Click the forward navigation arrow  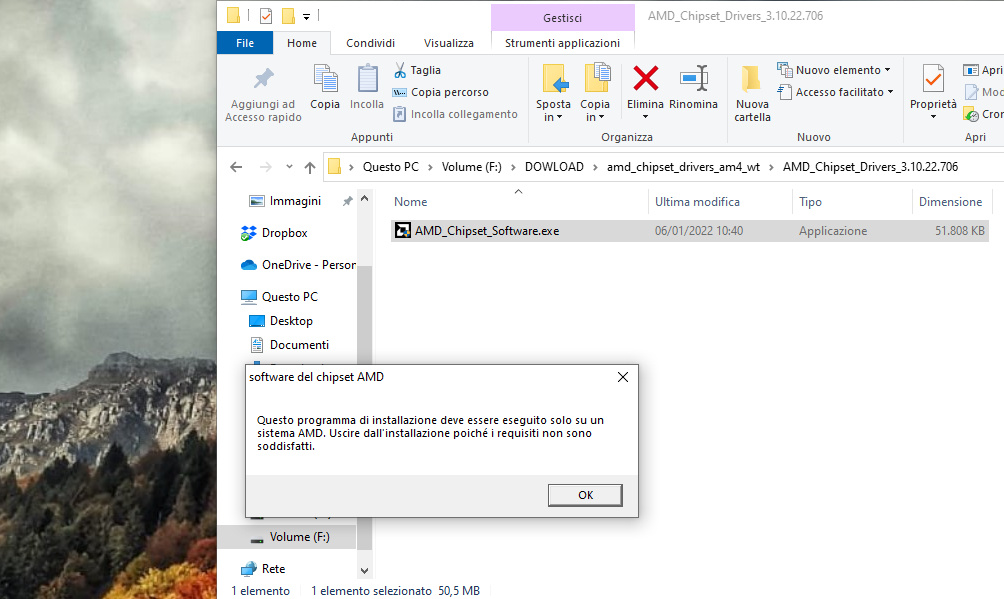265,167
